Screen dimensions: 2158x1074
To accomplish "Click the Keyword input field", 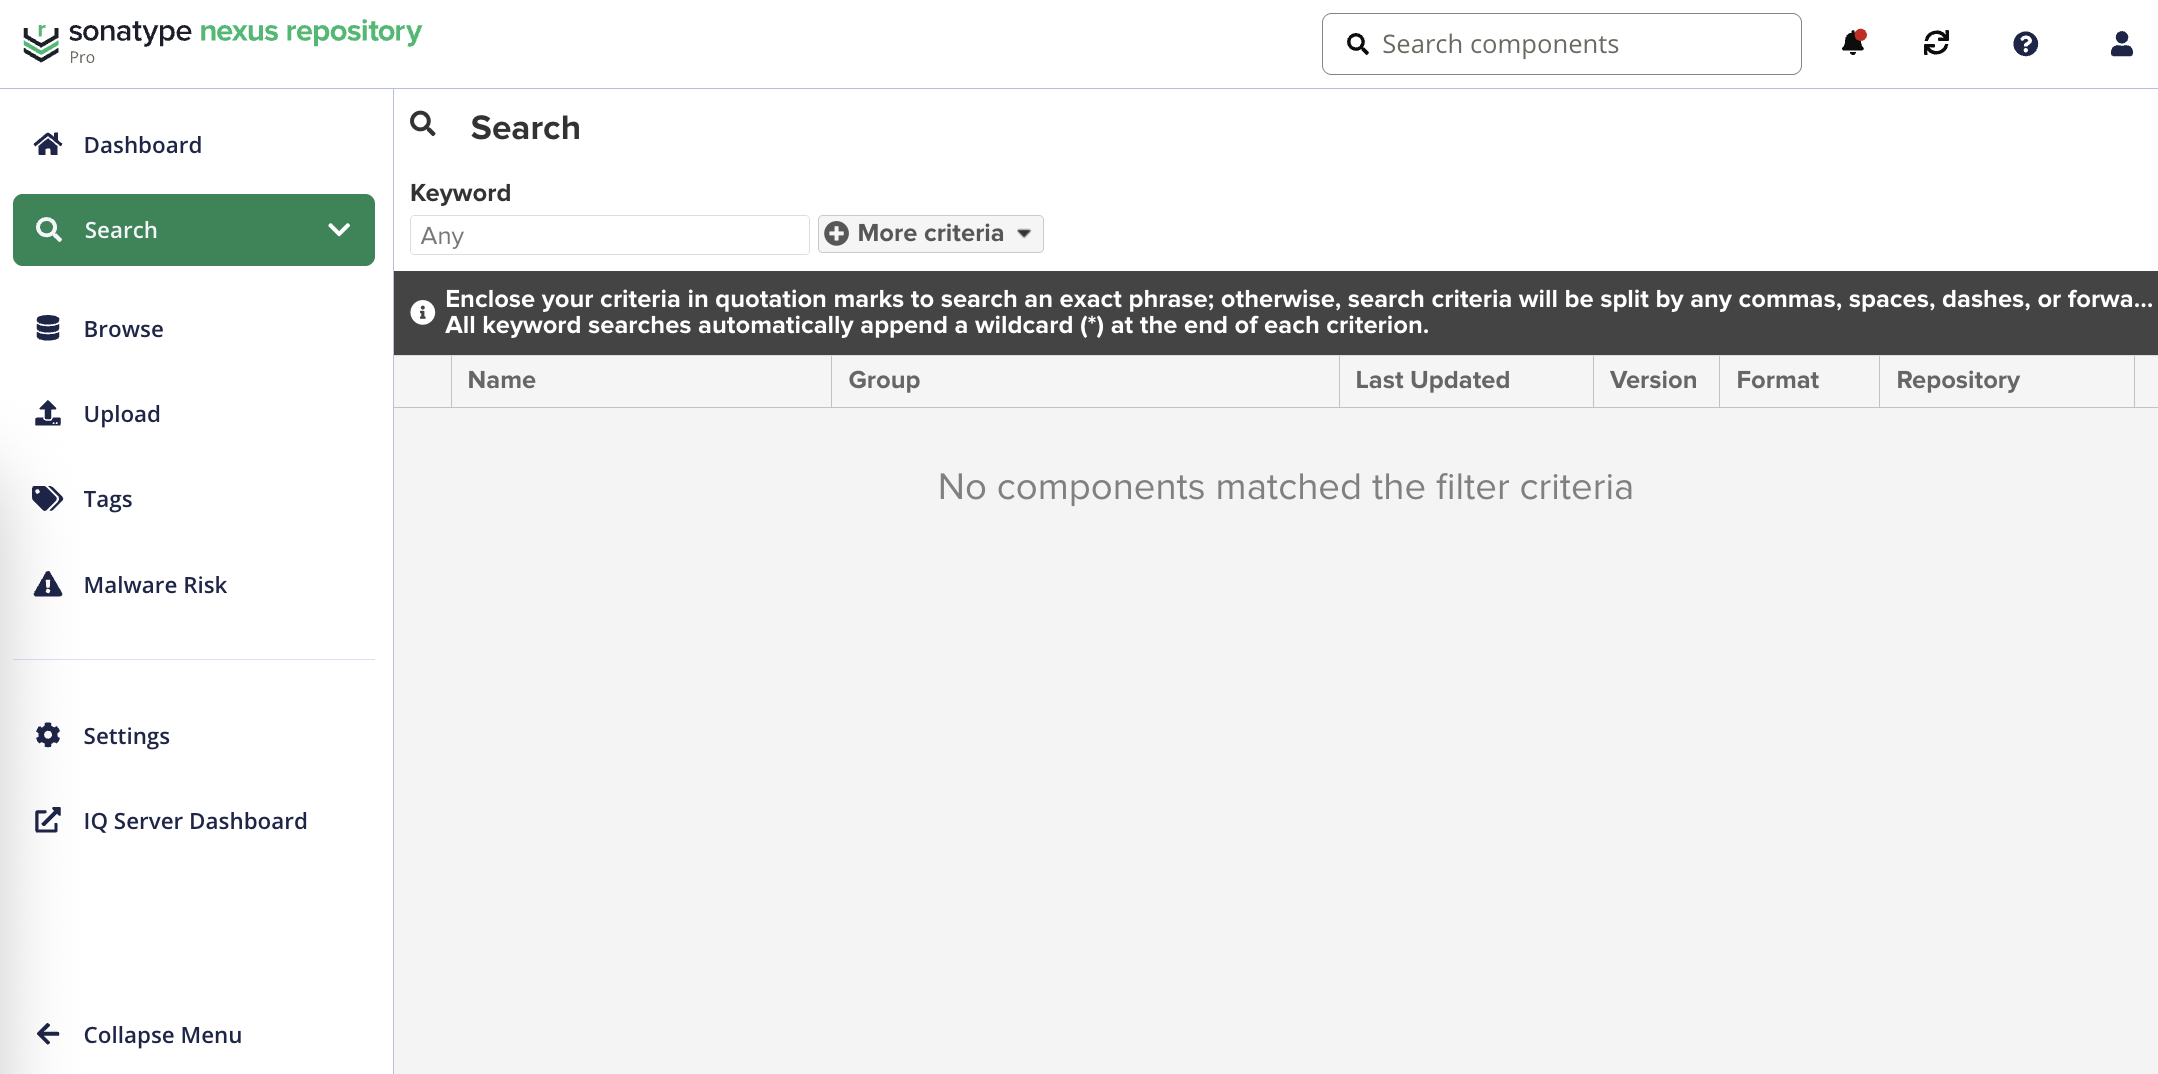I will [x=609, y=235].
